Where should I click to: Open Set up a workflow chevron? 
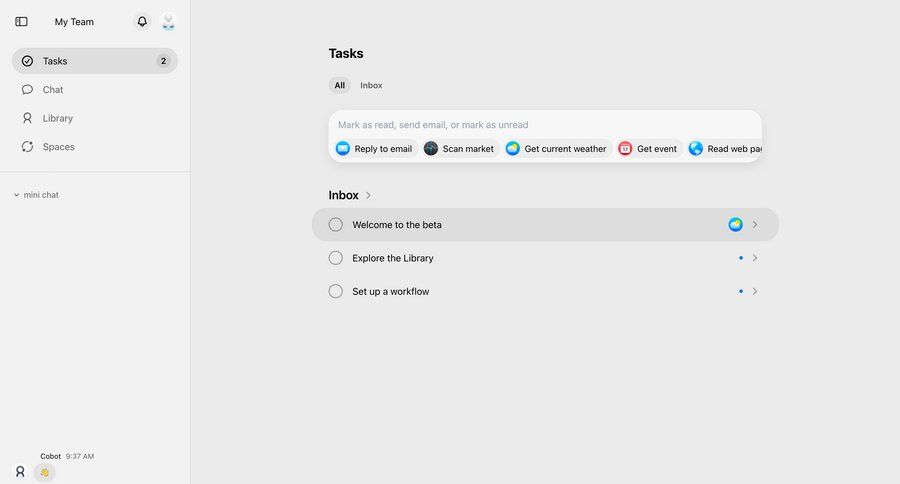click(755, 292)
